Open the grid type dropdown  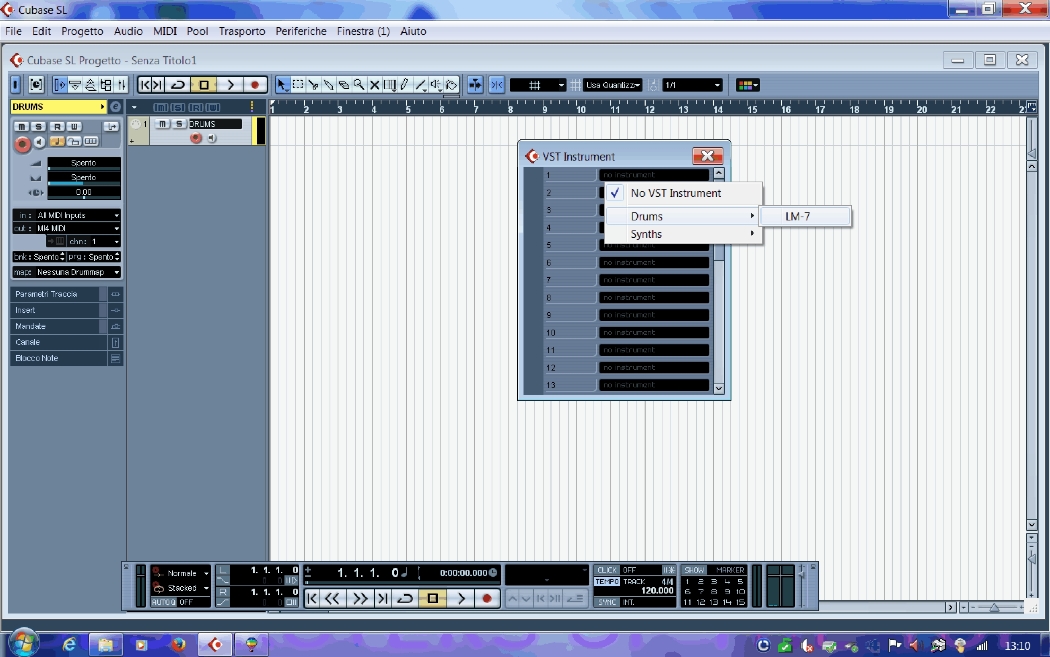pyautogui.click(x=538, y=85)
